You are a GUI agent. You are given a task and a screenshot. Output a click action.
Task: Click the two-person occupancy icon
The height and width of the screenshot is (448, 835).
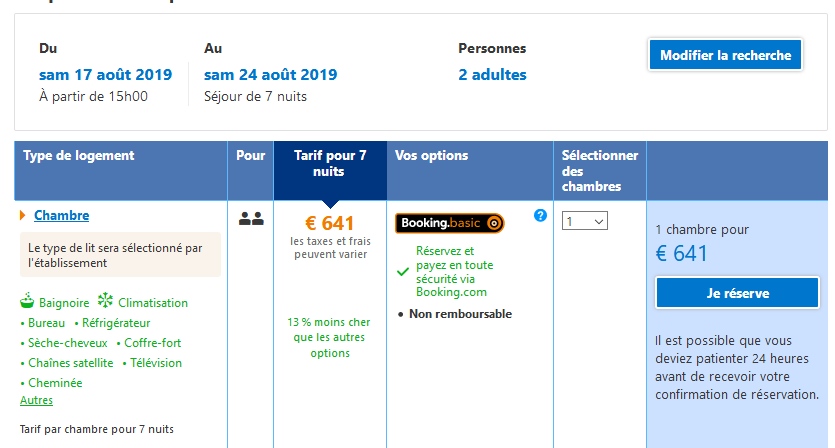pyautogui.click(x=251, y=218)
